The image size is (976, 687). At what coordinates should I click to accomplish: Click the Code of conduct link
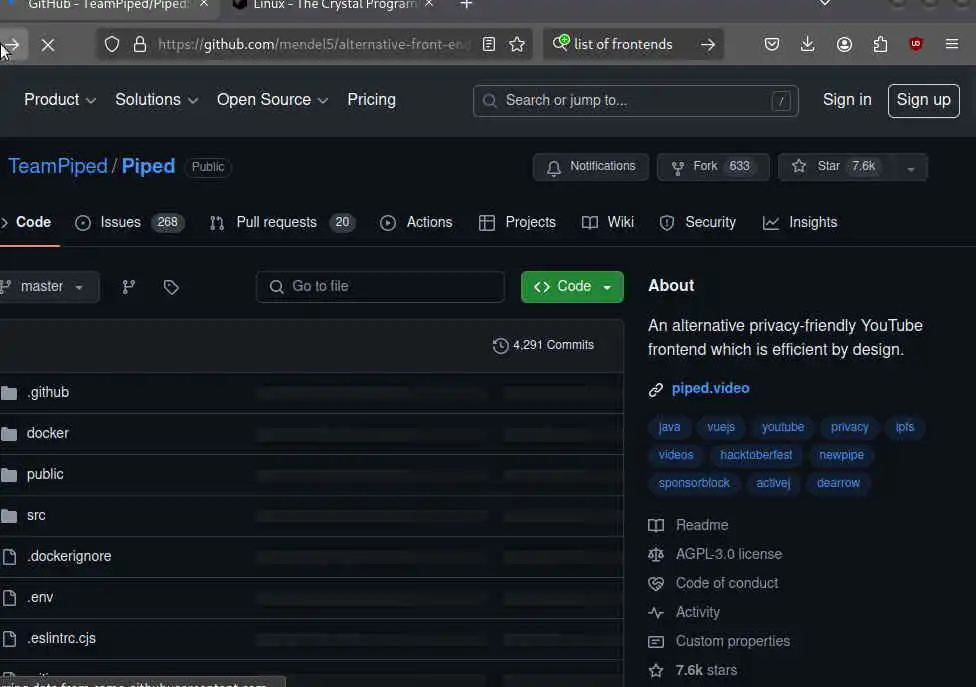click(x=726, y=583)
